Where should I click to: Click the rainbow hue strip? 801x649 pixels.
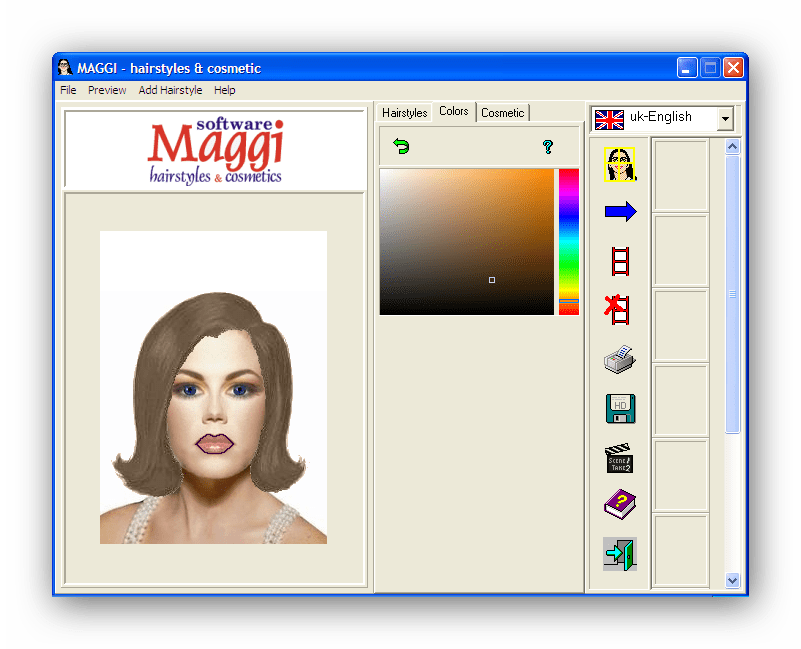[568, 241]
